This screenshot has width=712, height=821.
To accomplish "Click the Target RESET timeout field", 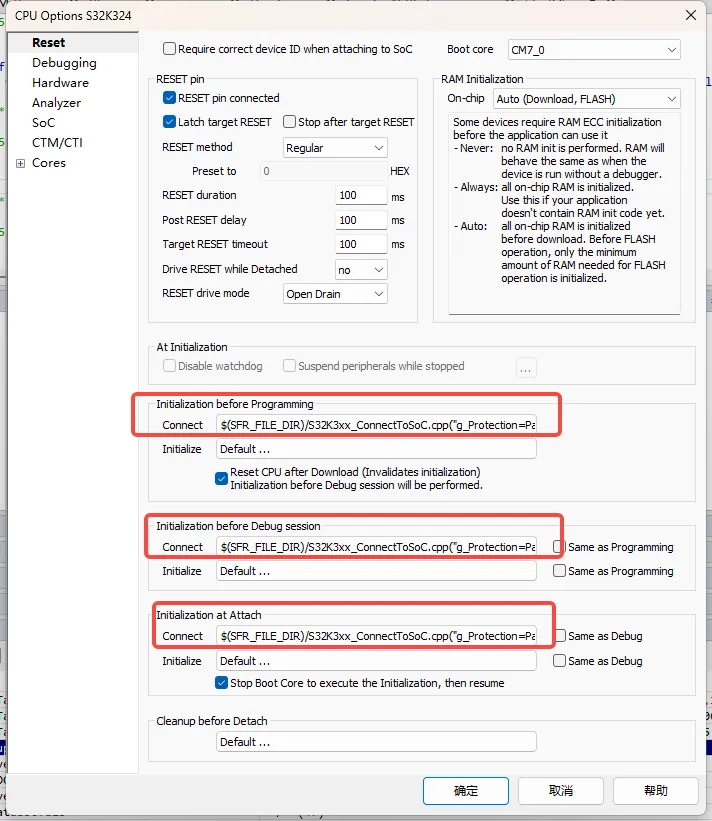I will coord(361,244).
